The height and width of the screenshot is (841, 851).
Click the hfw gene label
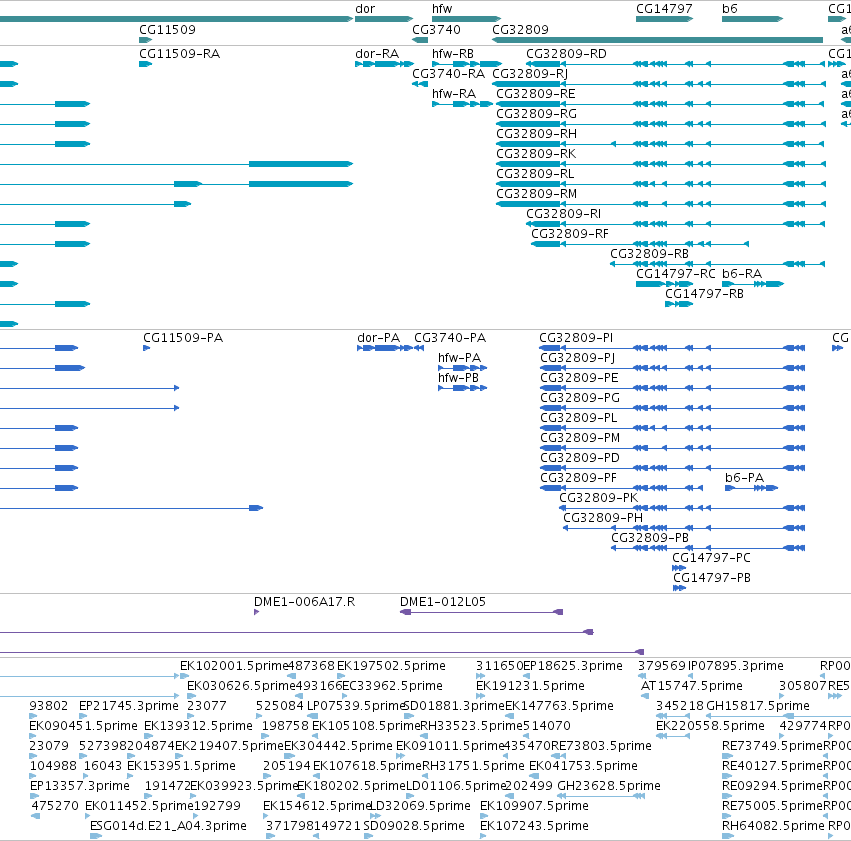point(442,9)
